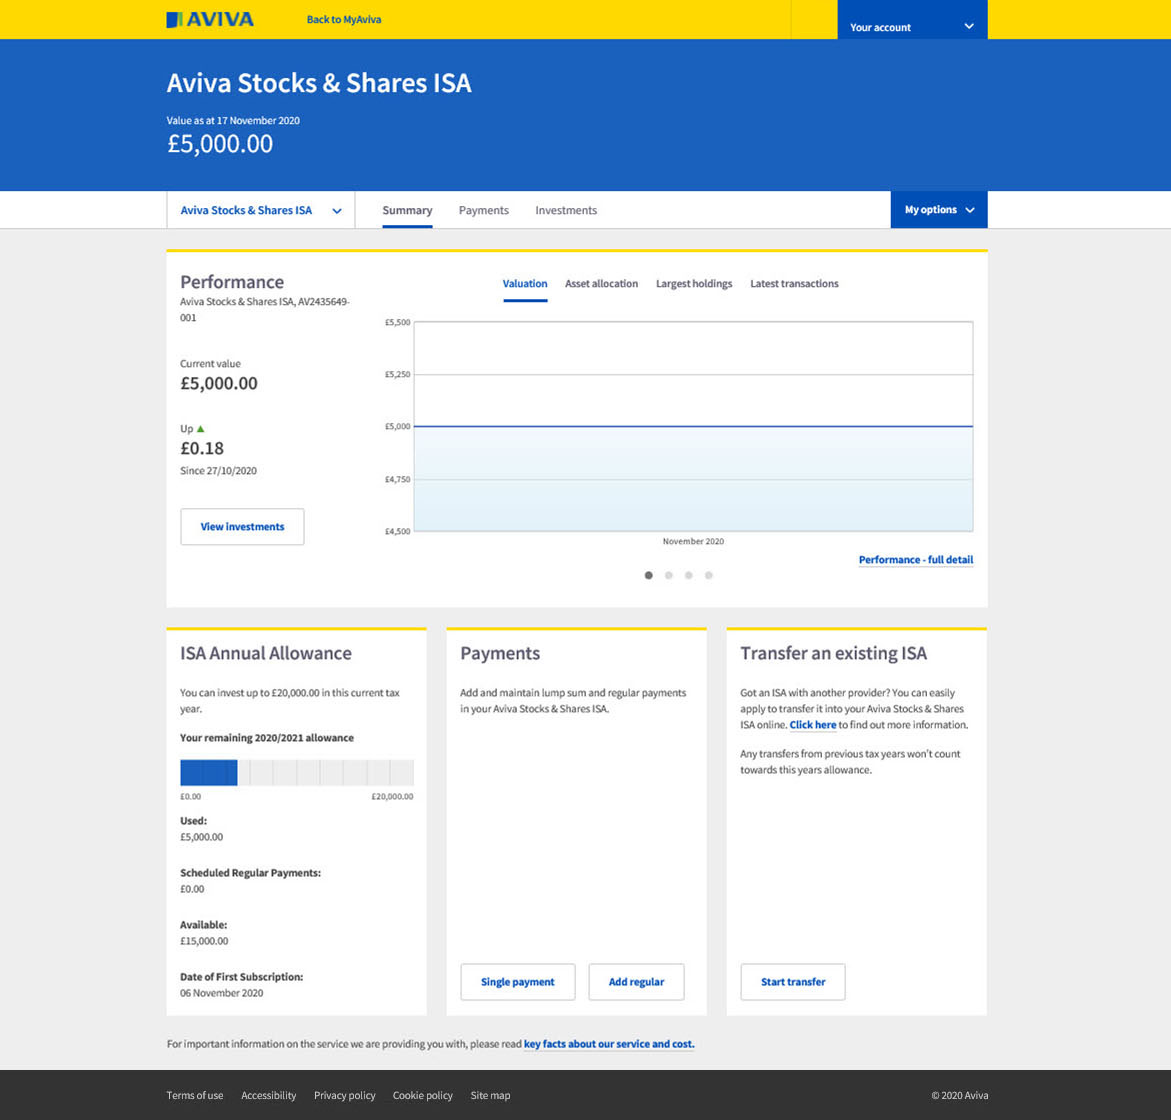This screenshot has width=1171, height=1120.
Task: Open key facts about our service and cost
Action: (609, 1044)
